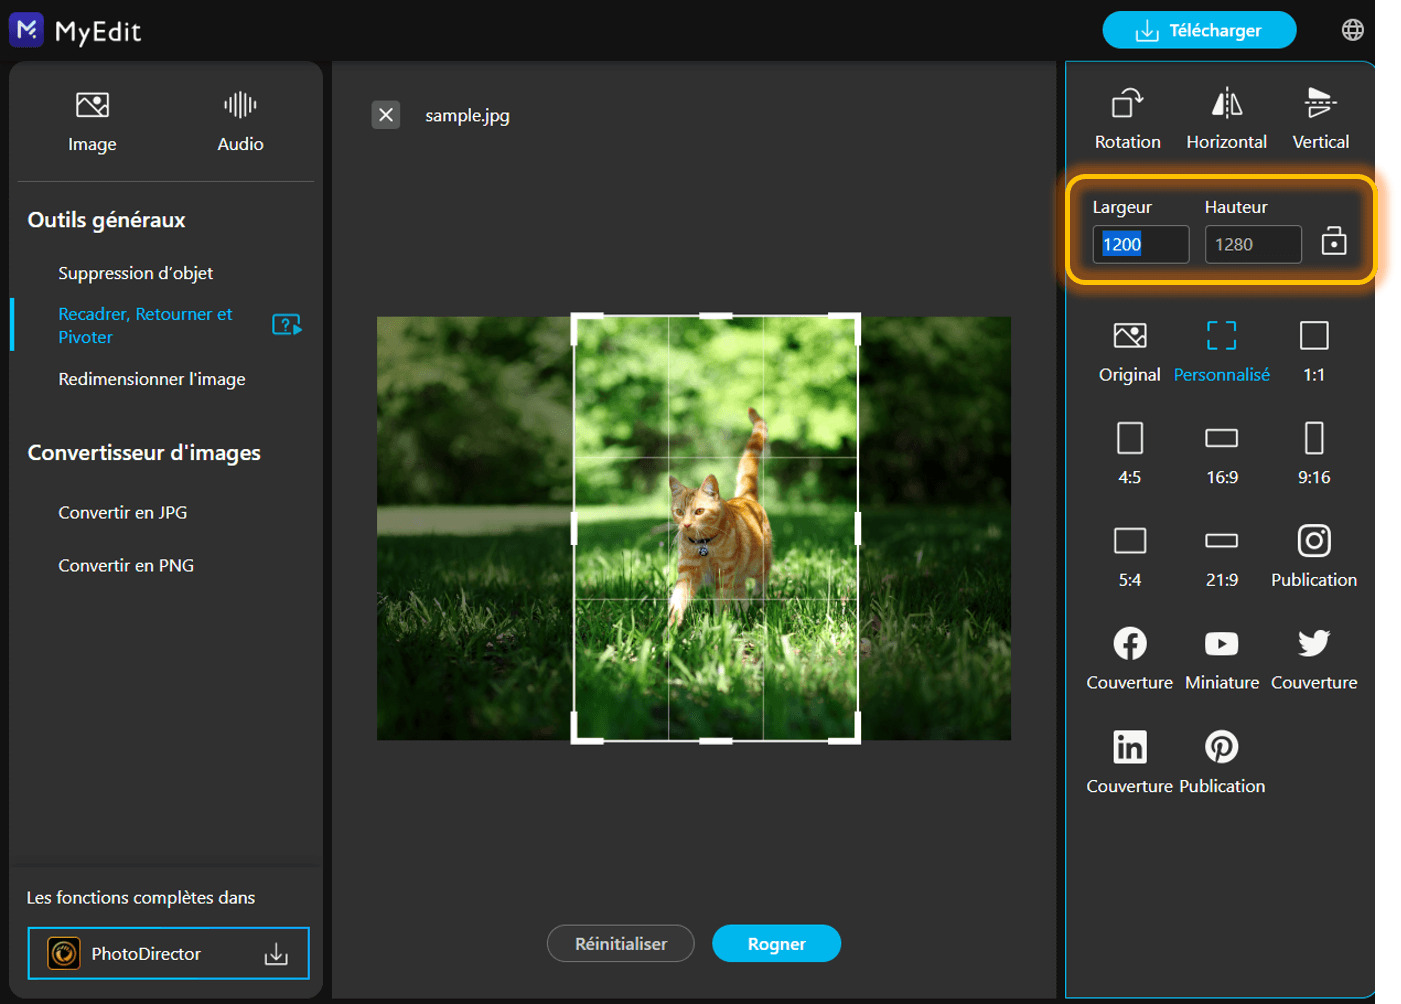The width and height of the screenshot is (1401, 1004).
Task: Click the PhotoDirector download banner
Action: tap(168, 953)
